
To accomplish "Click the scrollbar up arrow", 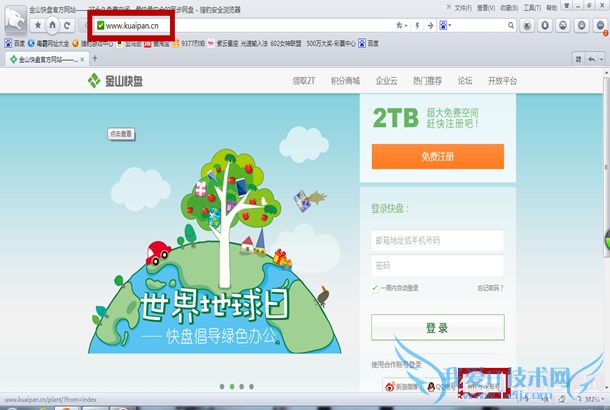I will click(606, 72).
